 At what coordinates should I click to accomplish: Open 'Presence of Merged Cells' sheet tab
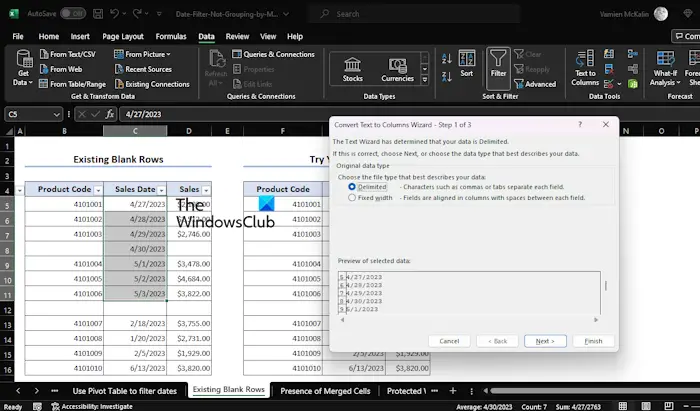pyautogui.click(x=325, y=391)
